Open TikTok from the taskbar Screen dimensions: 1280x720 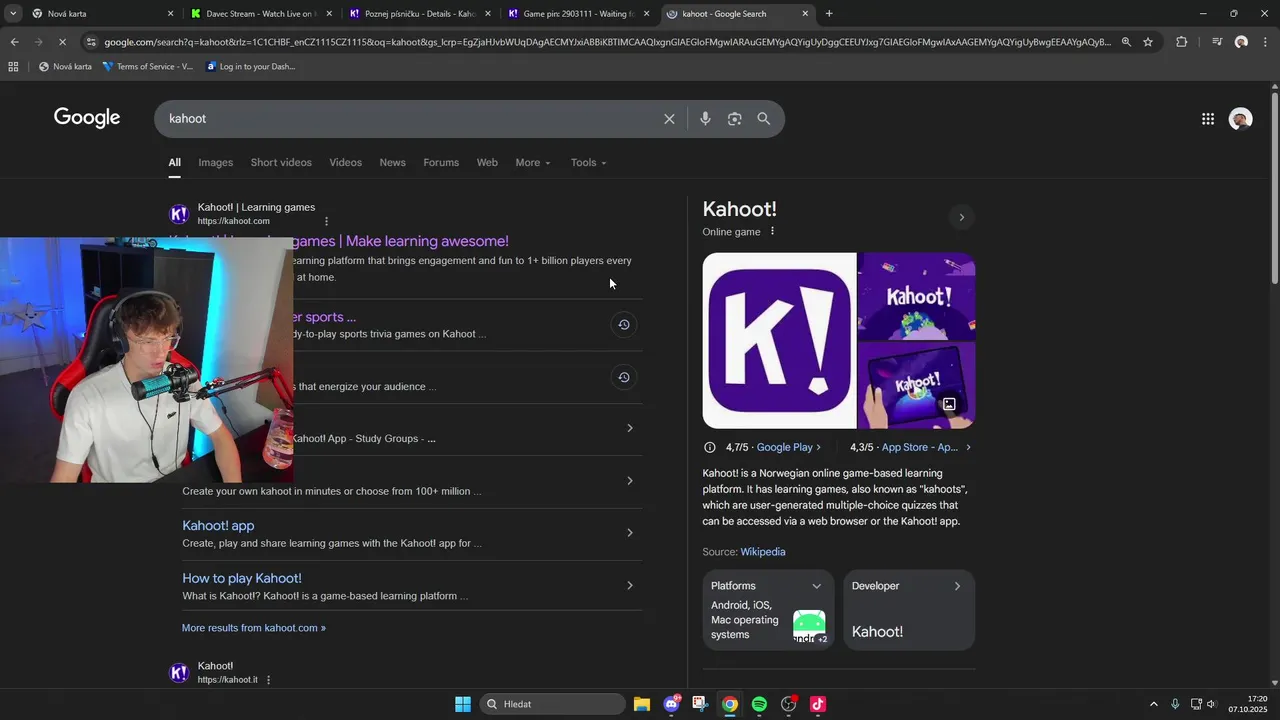tap(817, 704)
